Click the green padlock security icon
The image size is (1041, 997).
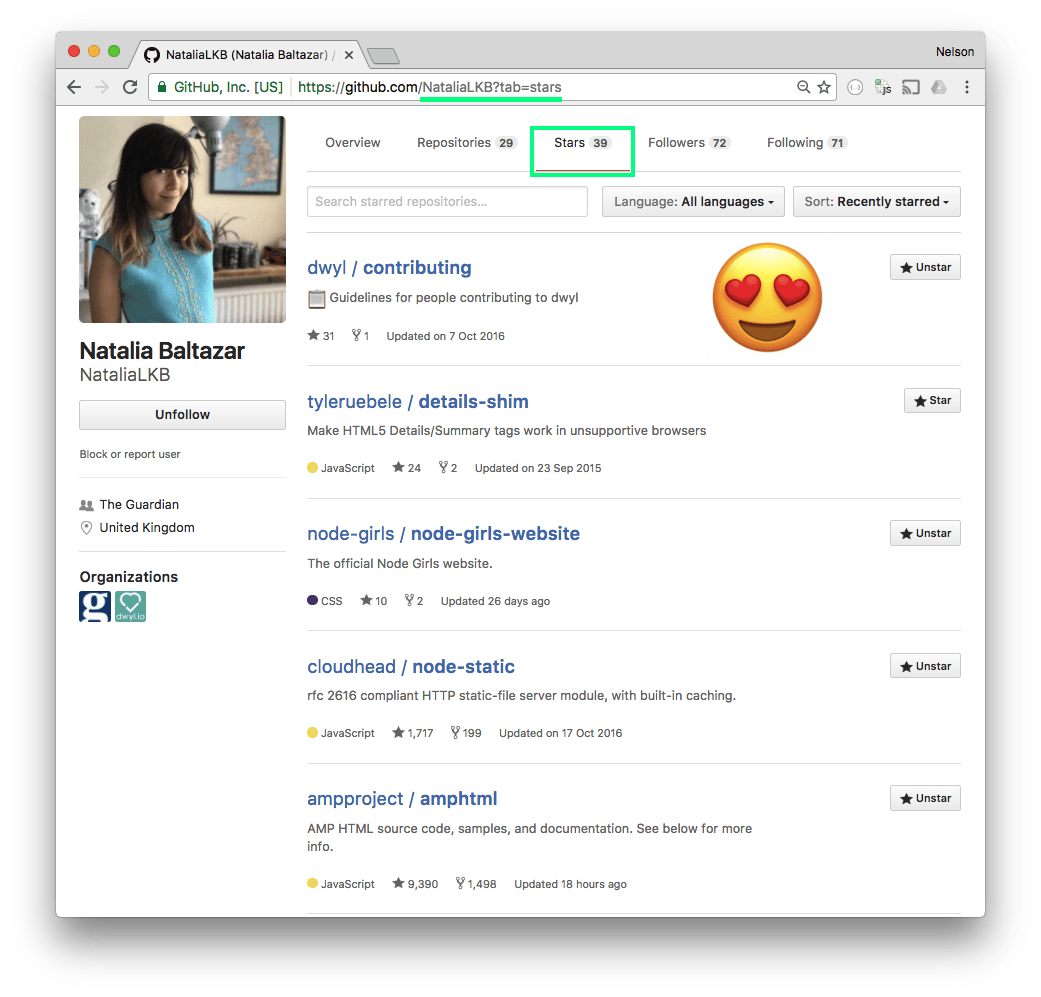tap(161, 87)
